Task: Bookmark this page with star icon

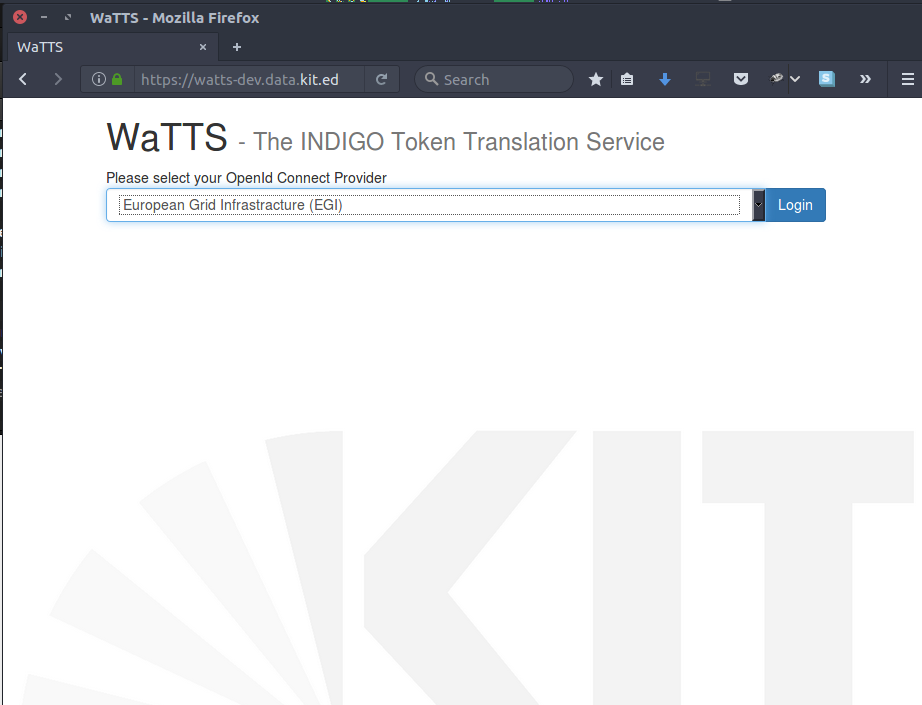Action: point(596,79)
